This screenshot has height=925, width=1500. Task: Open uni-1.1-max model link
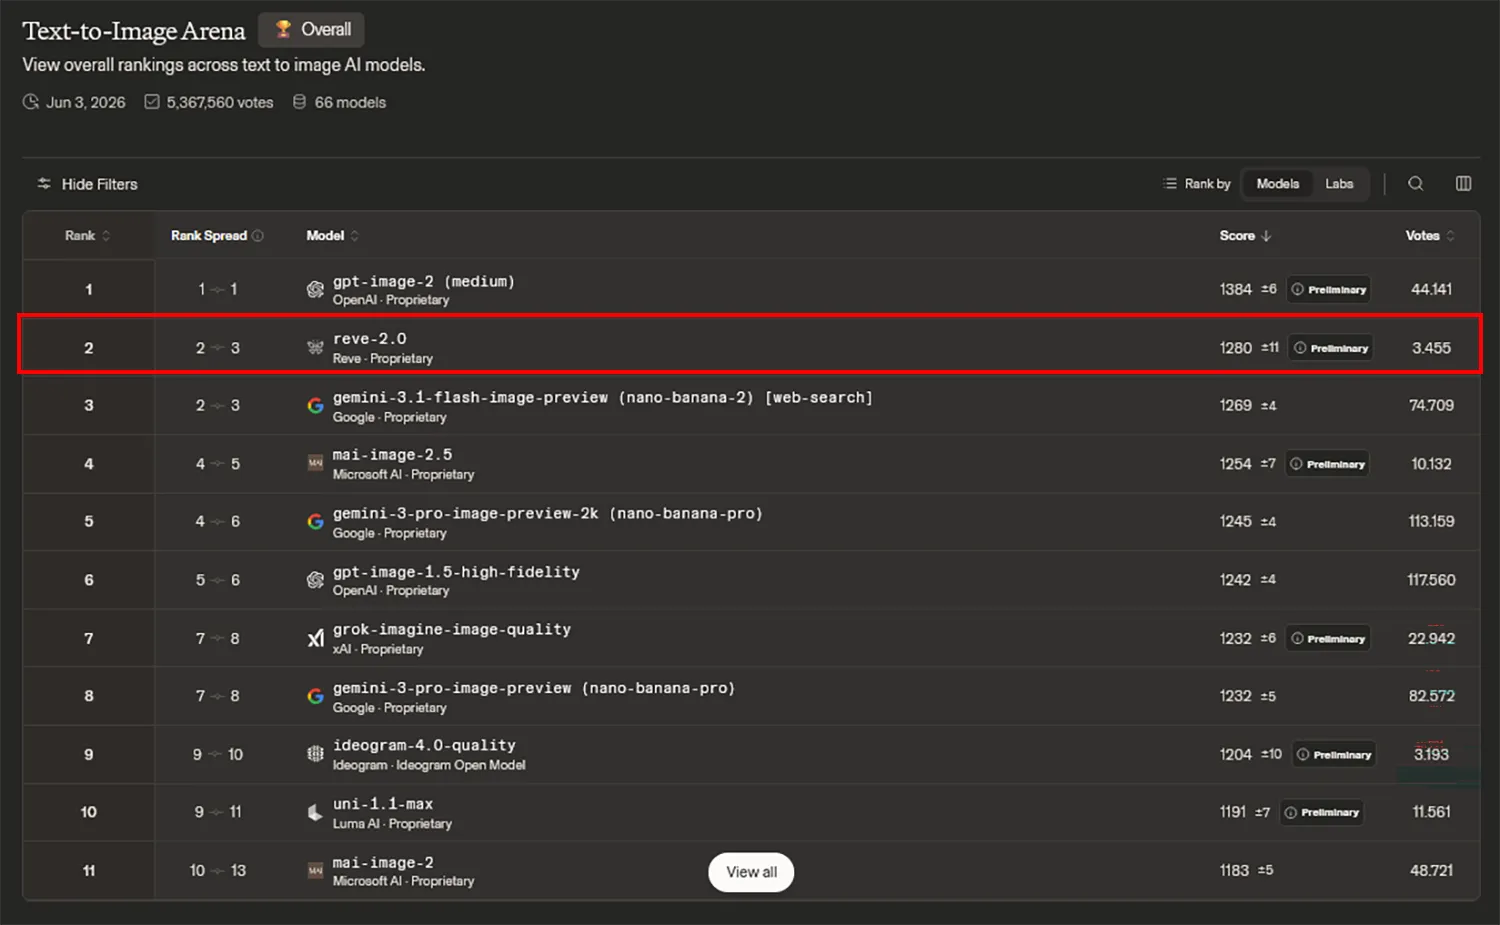[x=383, y=804]
